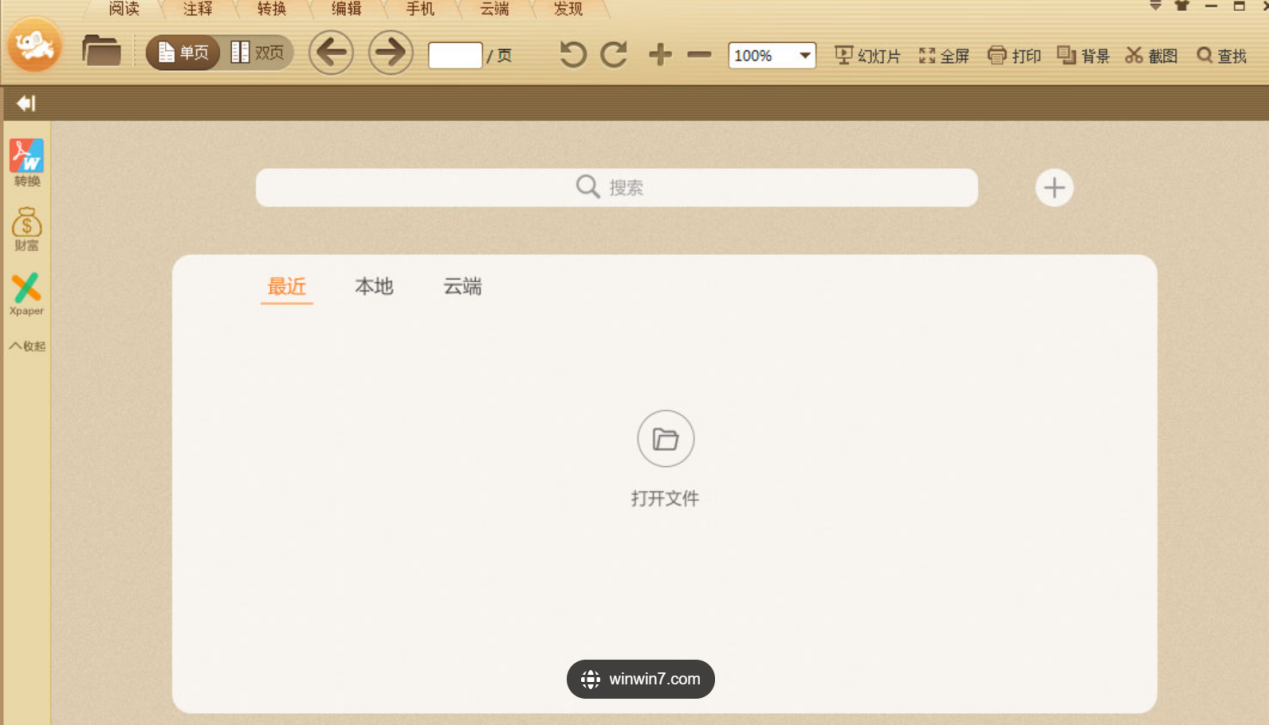The height and width of the screenshot is (725, 1269).
Task: Click zoom in plus icon
Action: tap(659, 55)
